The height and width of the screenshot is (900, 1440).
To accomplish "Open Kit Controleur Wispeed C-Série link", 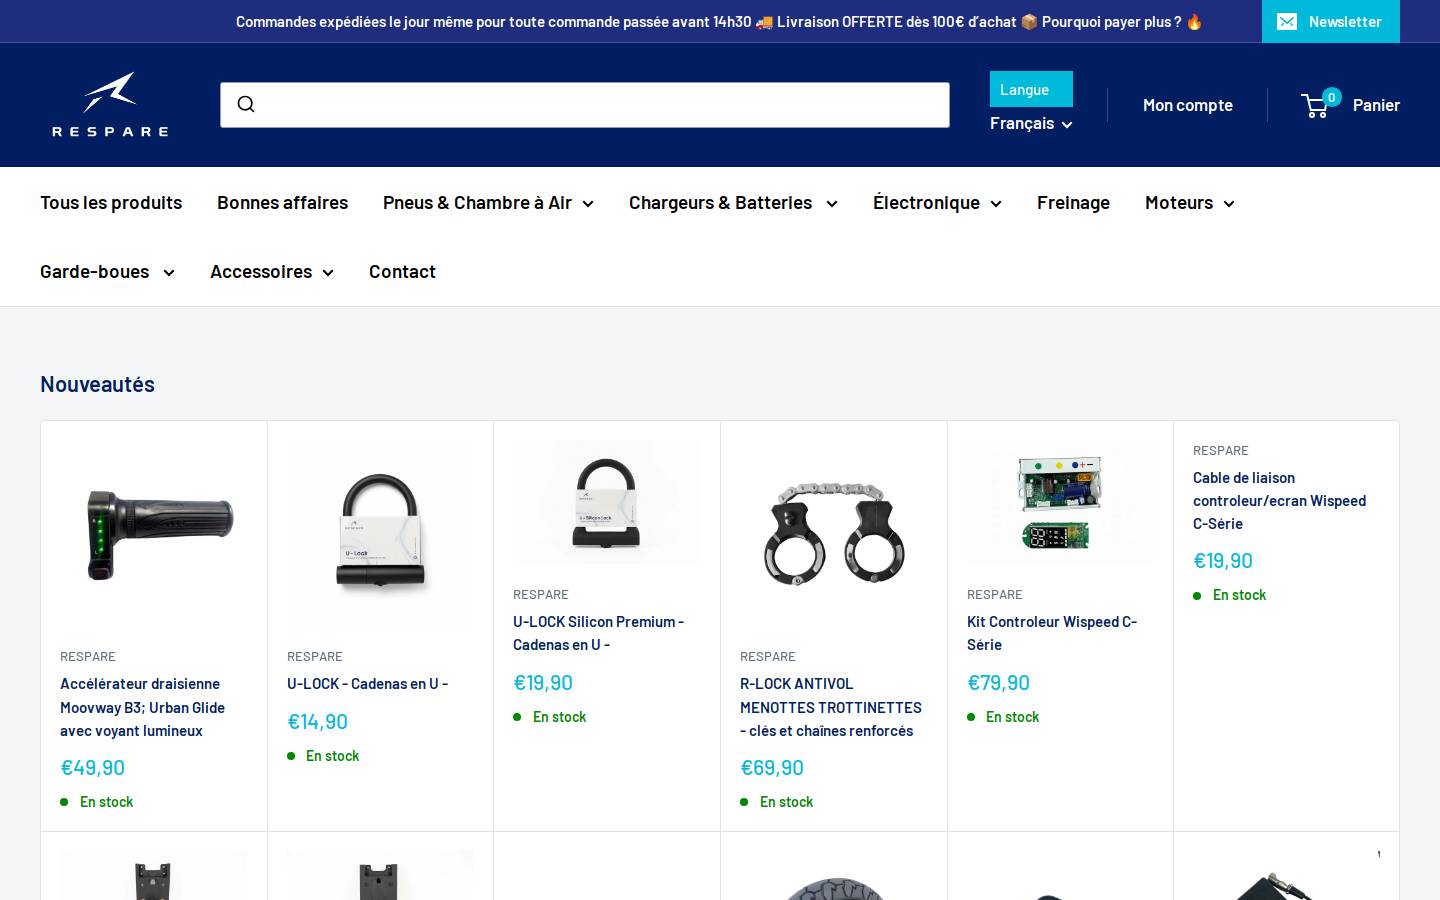I will point(1052,633).
